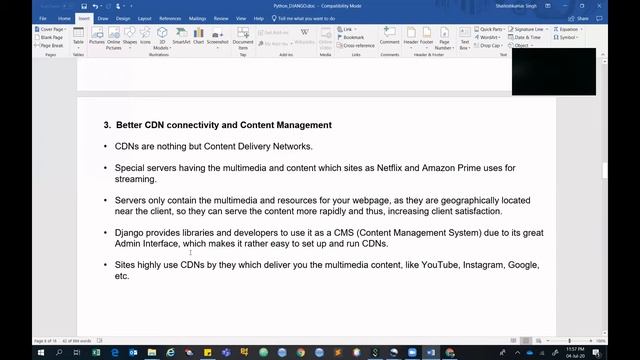The height and width of the screenshot is (360, 640).
Task: Toggle the ribbon display options button
Action: tap(548, 6)
